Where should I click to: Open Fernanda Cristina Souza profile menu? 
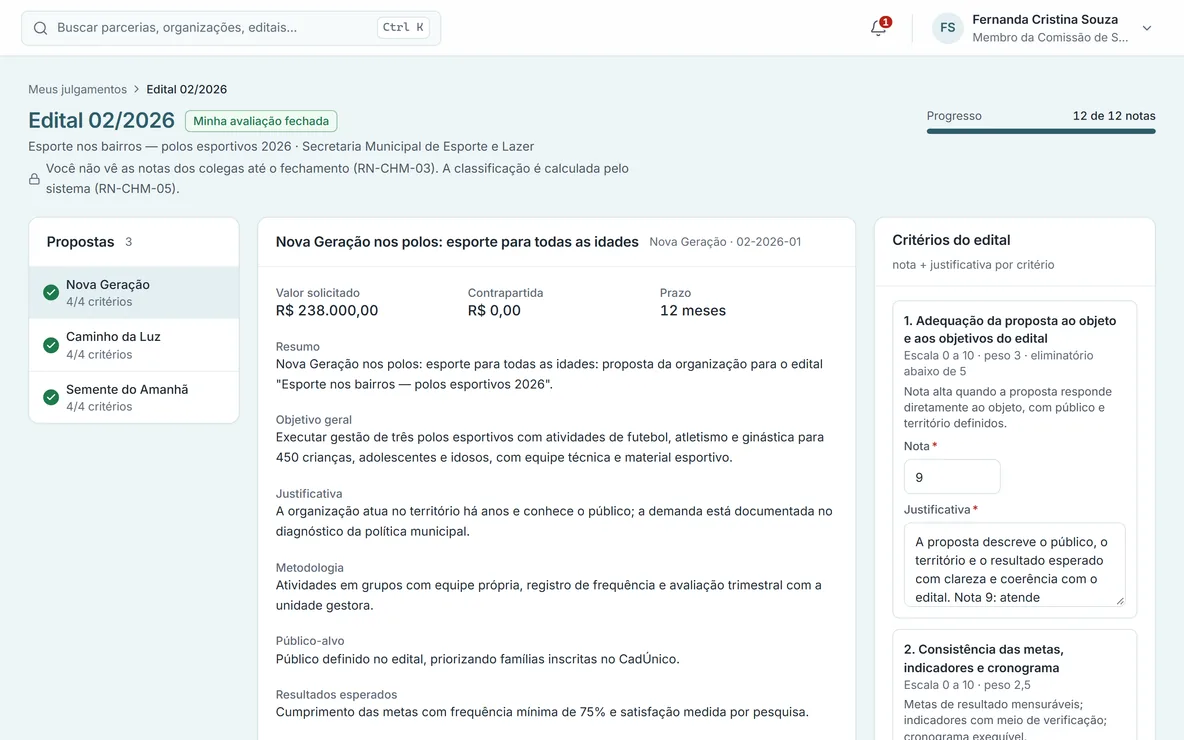point(1043,28)
